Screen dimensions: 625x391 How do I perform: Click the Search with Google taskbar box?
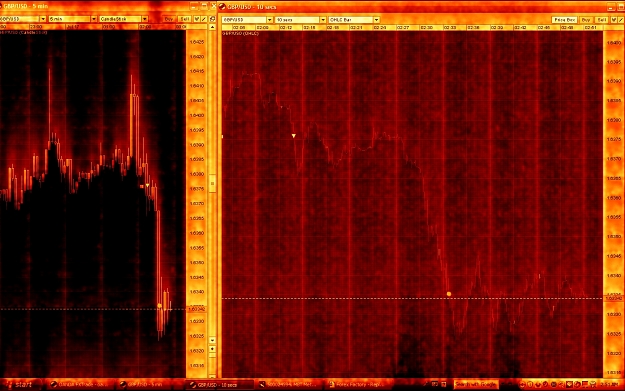476,384
